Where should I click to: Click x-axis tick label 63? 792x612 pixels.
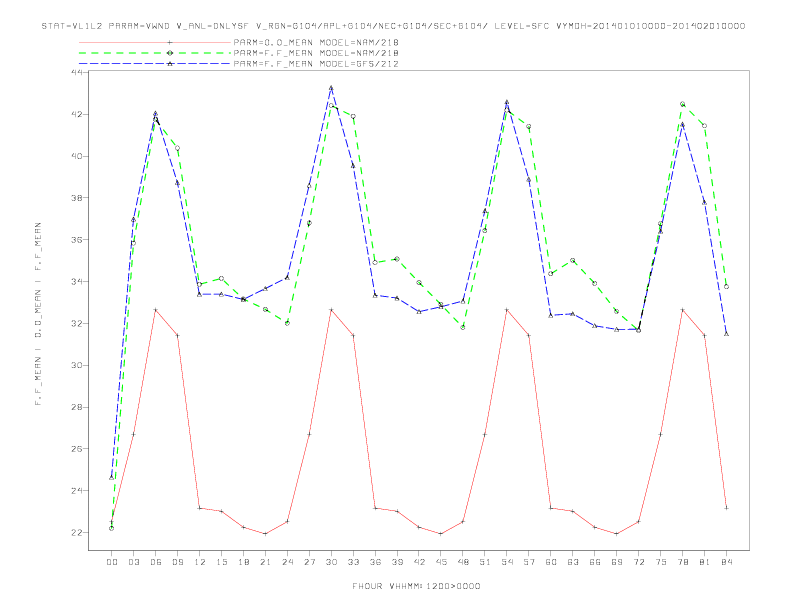click(573, 562)
